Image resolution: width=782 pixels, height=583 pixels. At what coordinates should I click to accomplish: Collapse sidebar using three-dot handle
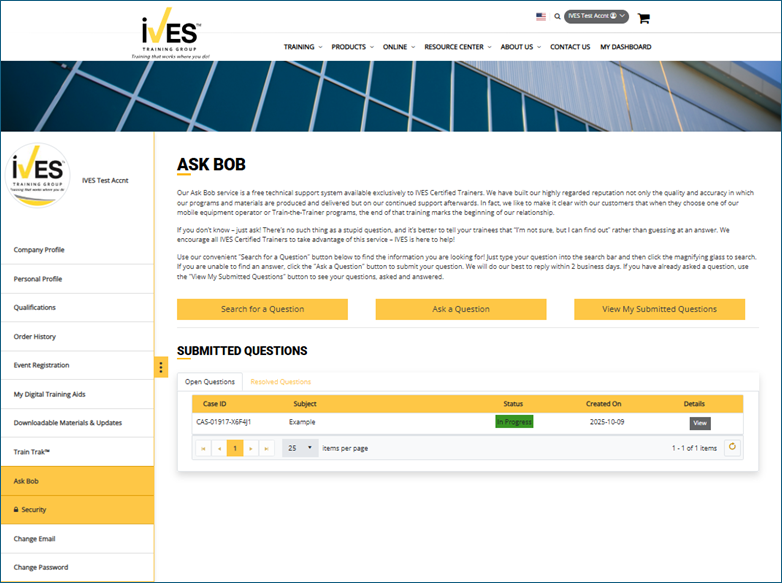(161, 367)
